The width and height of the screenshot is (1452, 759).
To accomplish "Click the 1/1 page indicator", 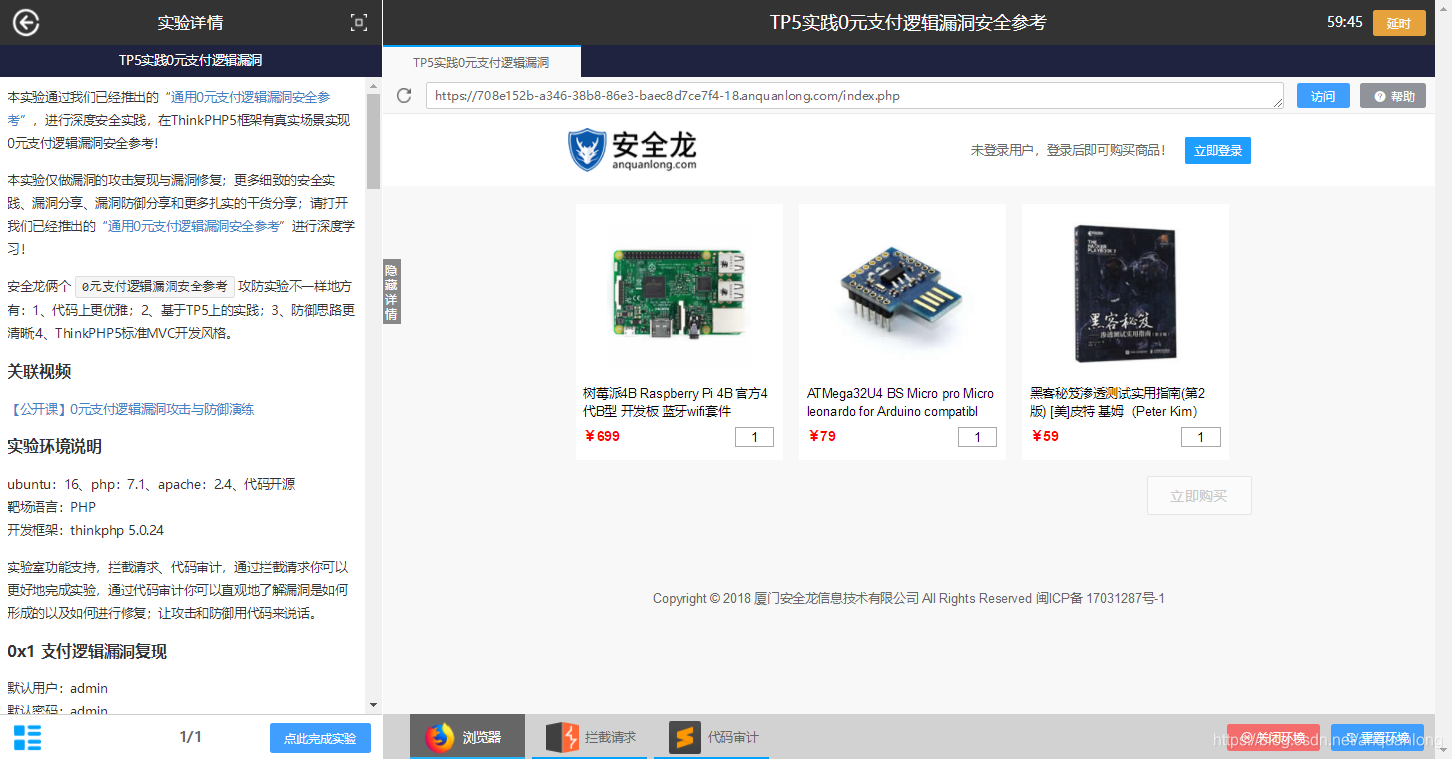I will (x=191, y=737).
